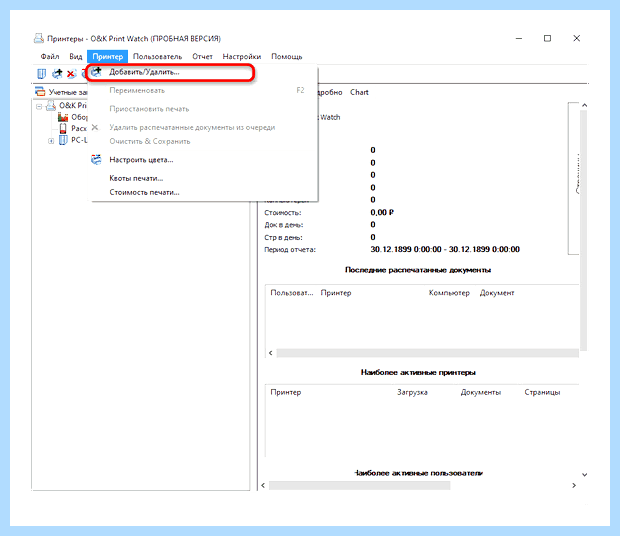
Task: Sort active printers by Принтер column
Action: pyautogui.click(x=285, y=393)
